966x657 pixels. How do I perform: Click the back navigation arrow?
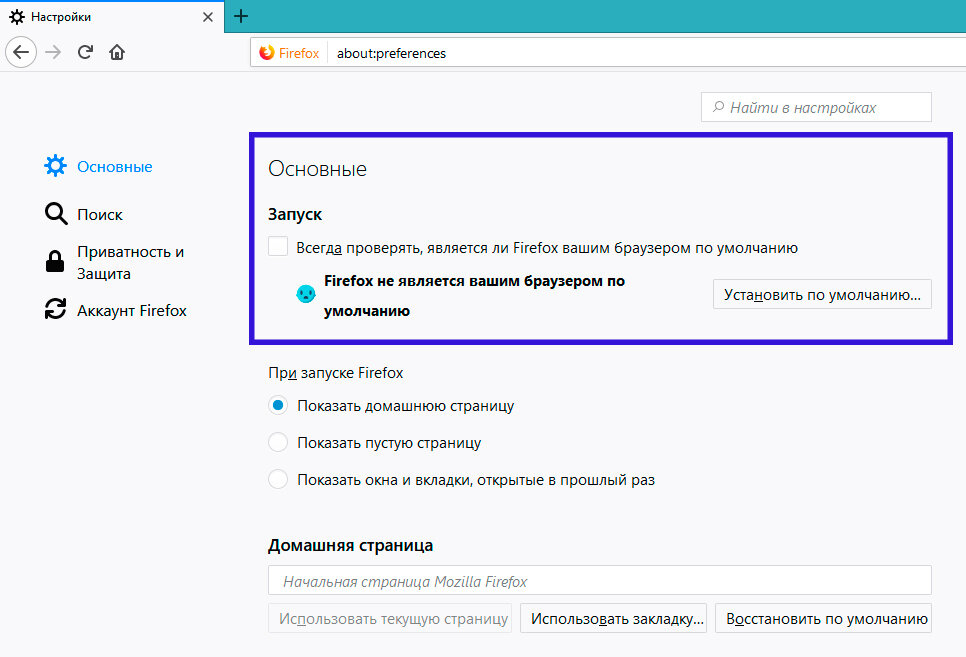pyautogui.click(x=21, y=52)
